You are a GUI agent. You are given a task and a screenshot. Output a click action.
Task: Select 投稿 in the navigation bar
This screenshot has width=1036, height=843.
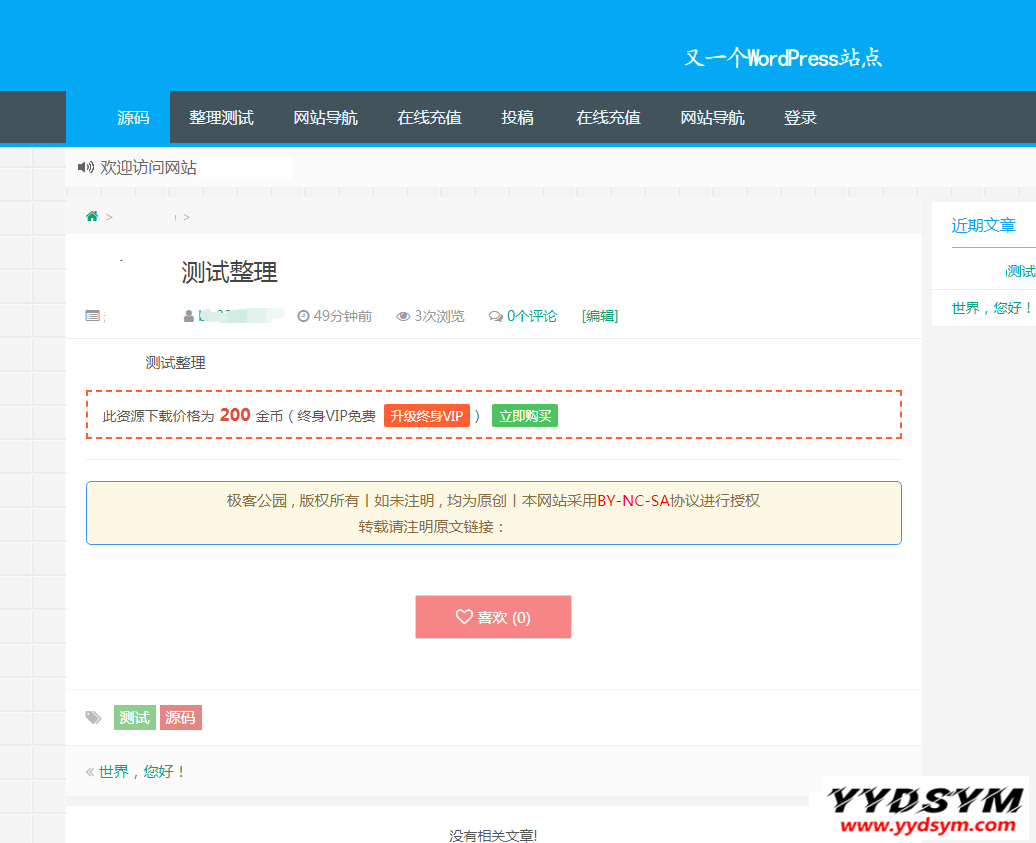pyautogui.click(x=517, y=117)
